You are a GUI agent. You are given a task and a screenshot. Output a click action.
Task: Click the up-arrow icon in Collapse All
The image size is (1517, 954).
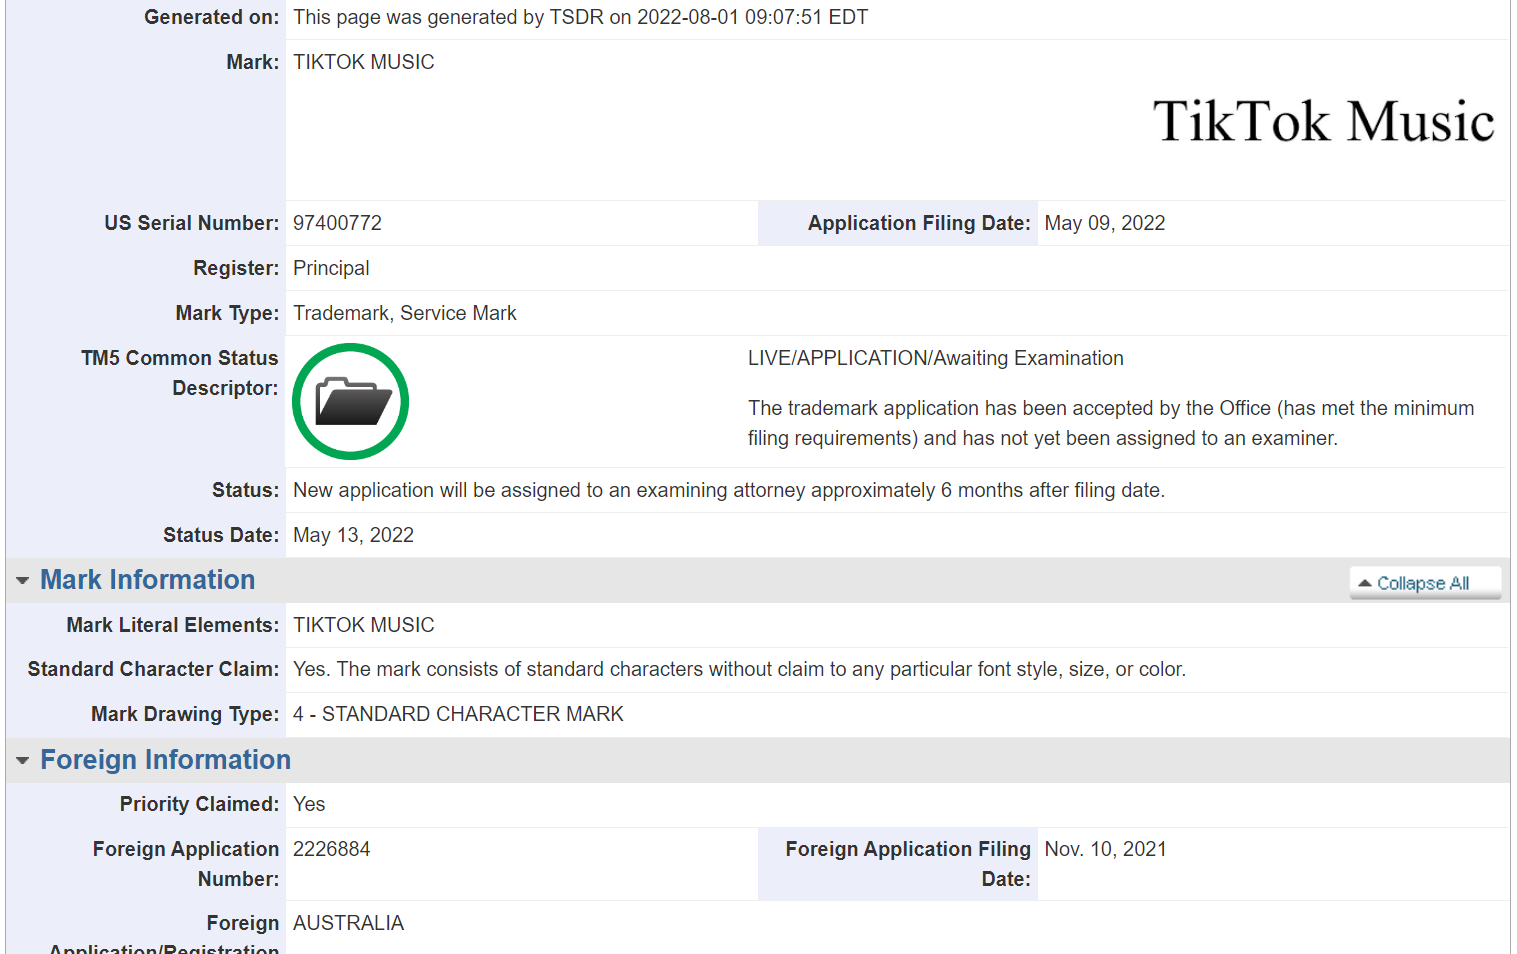(1364, 583)
